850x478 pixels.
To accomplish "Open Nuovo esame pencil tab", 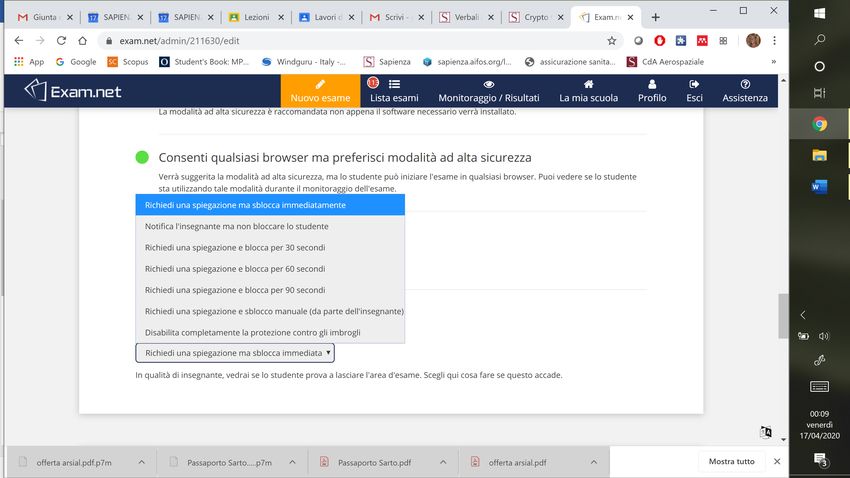I will [320, 85].
